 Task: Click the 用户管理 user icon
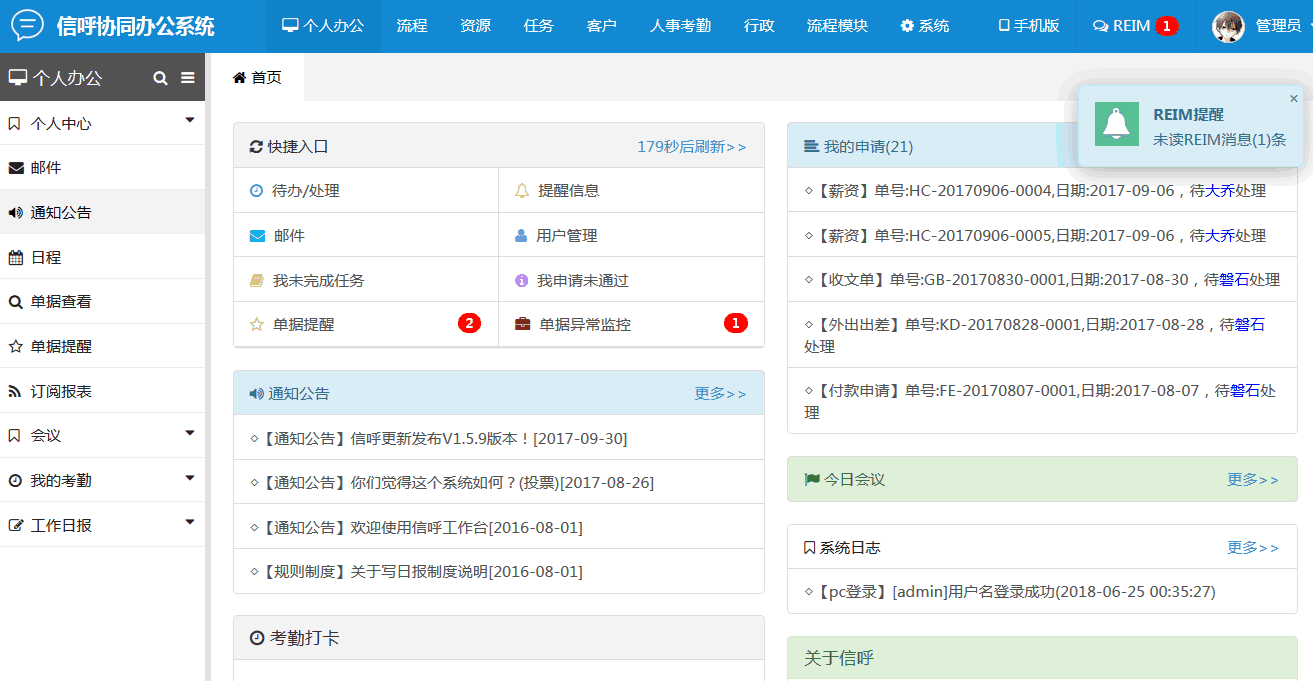click(x=521, y=234)
